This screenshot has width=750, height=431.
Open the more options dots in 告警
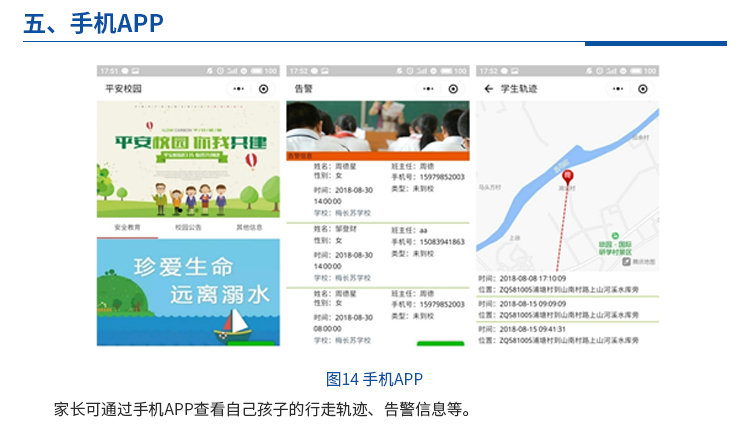pyautogui.click(x=428, y=88)
